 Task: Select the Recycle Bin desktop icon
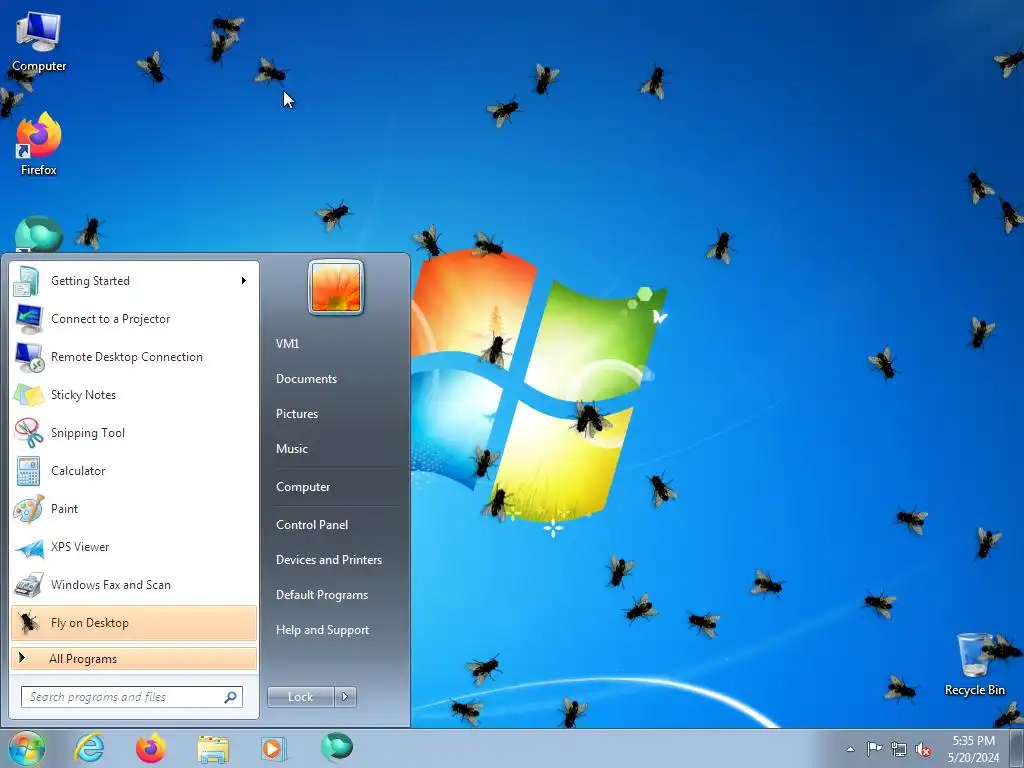[x=974, y=665]
